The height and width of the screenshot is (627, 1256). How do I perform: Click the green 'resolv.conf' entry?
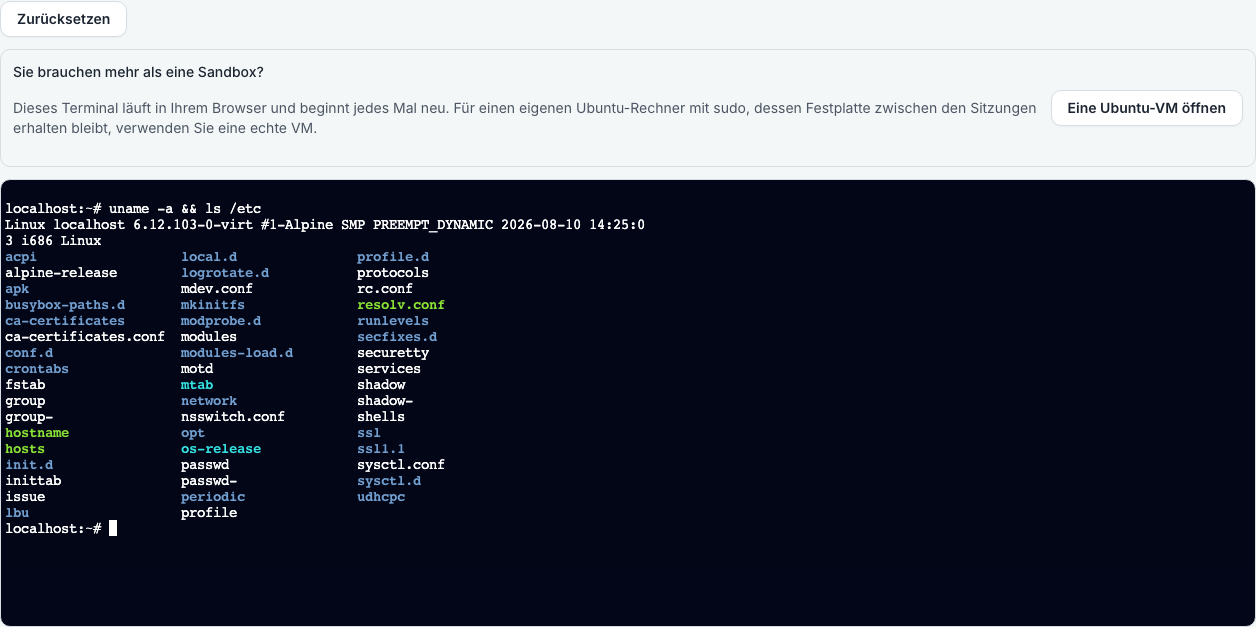(x=401, y=305)
